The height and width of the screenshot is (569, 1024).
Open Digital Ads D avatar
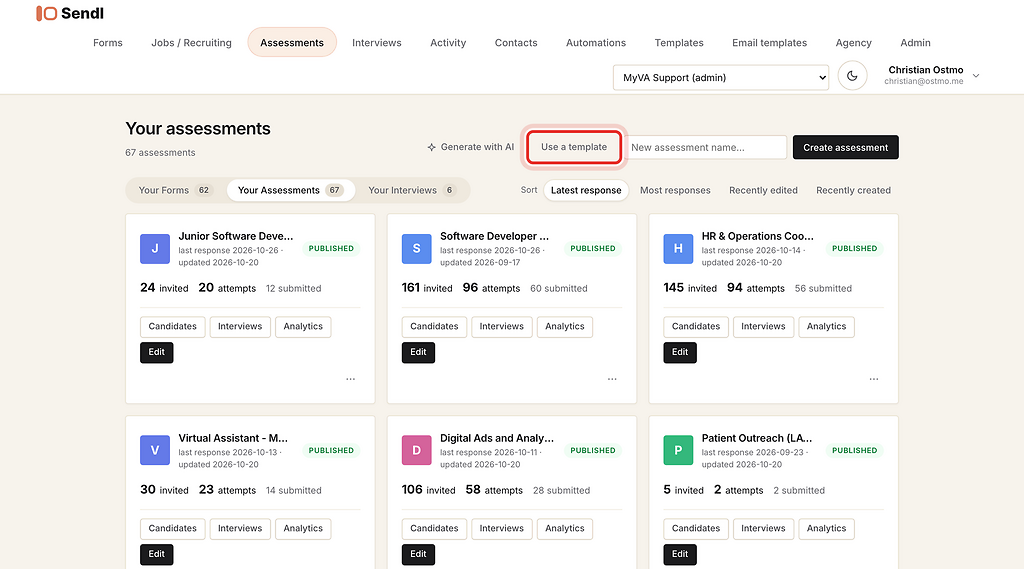click(x=417, y=450)
